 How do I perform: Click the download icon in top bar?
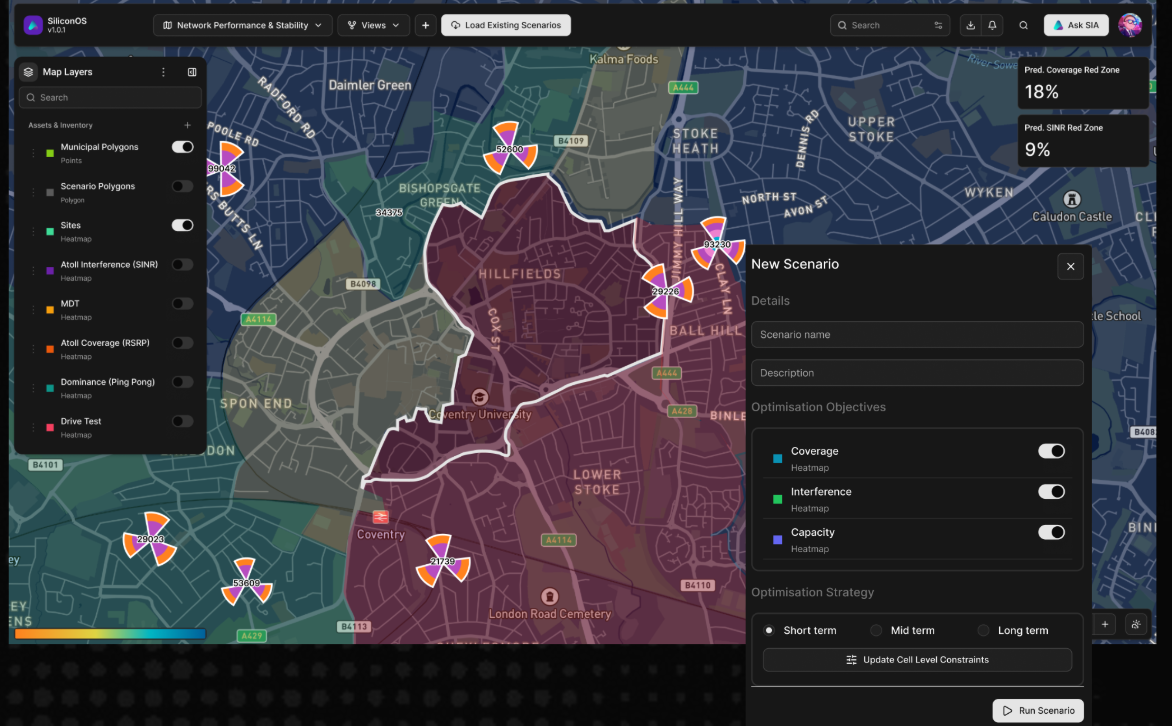(970, 25)
